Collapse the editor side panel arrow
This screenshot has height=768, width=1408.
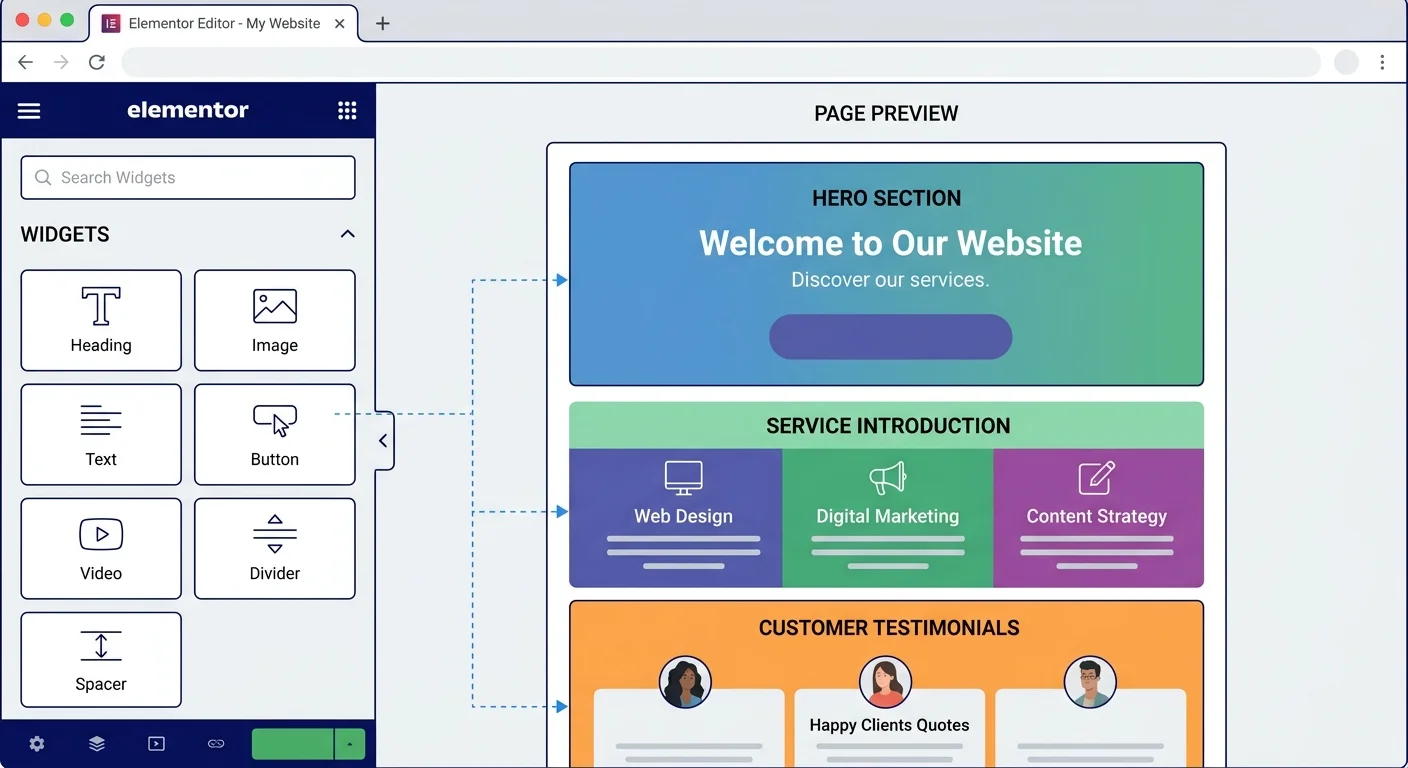tap(383, 441)
